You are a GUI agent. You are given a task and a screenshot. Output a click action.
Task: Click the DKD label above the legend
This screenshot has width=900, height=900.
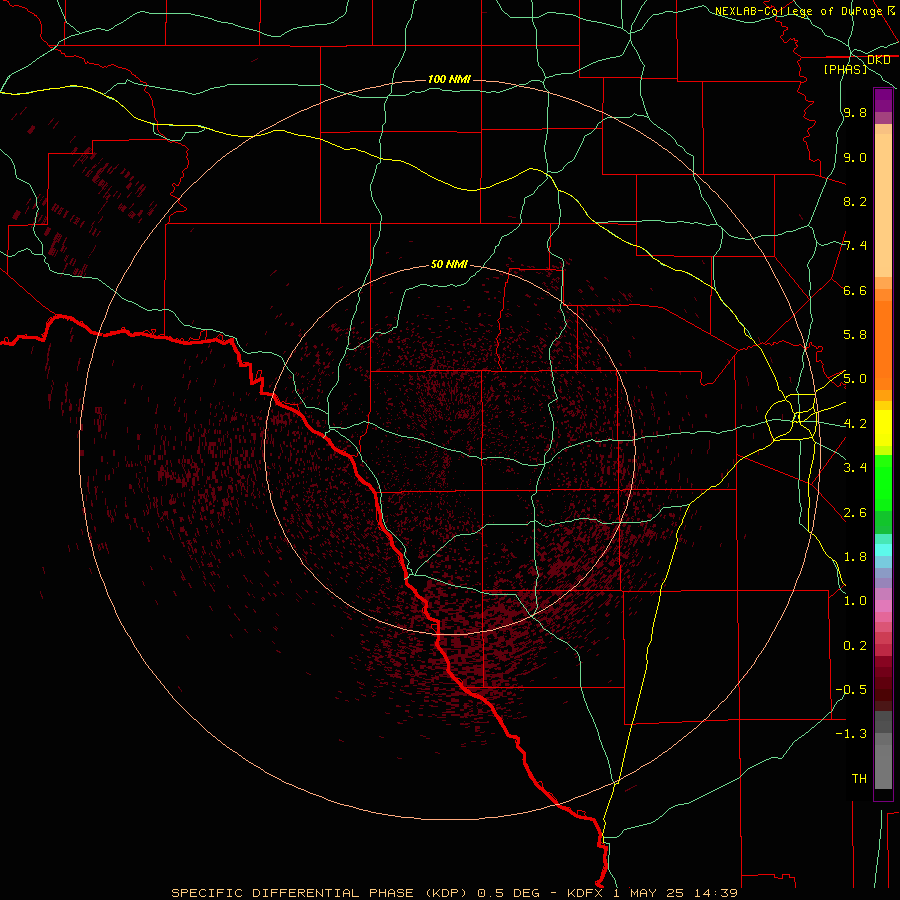point(879,59)
